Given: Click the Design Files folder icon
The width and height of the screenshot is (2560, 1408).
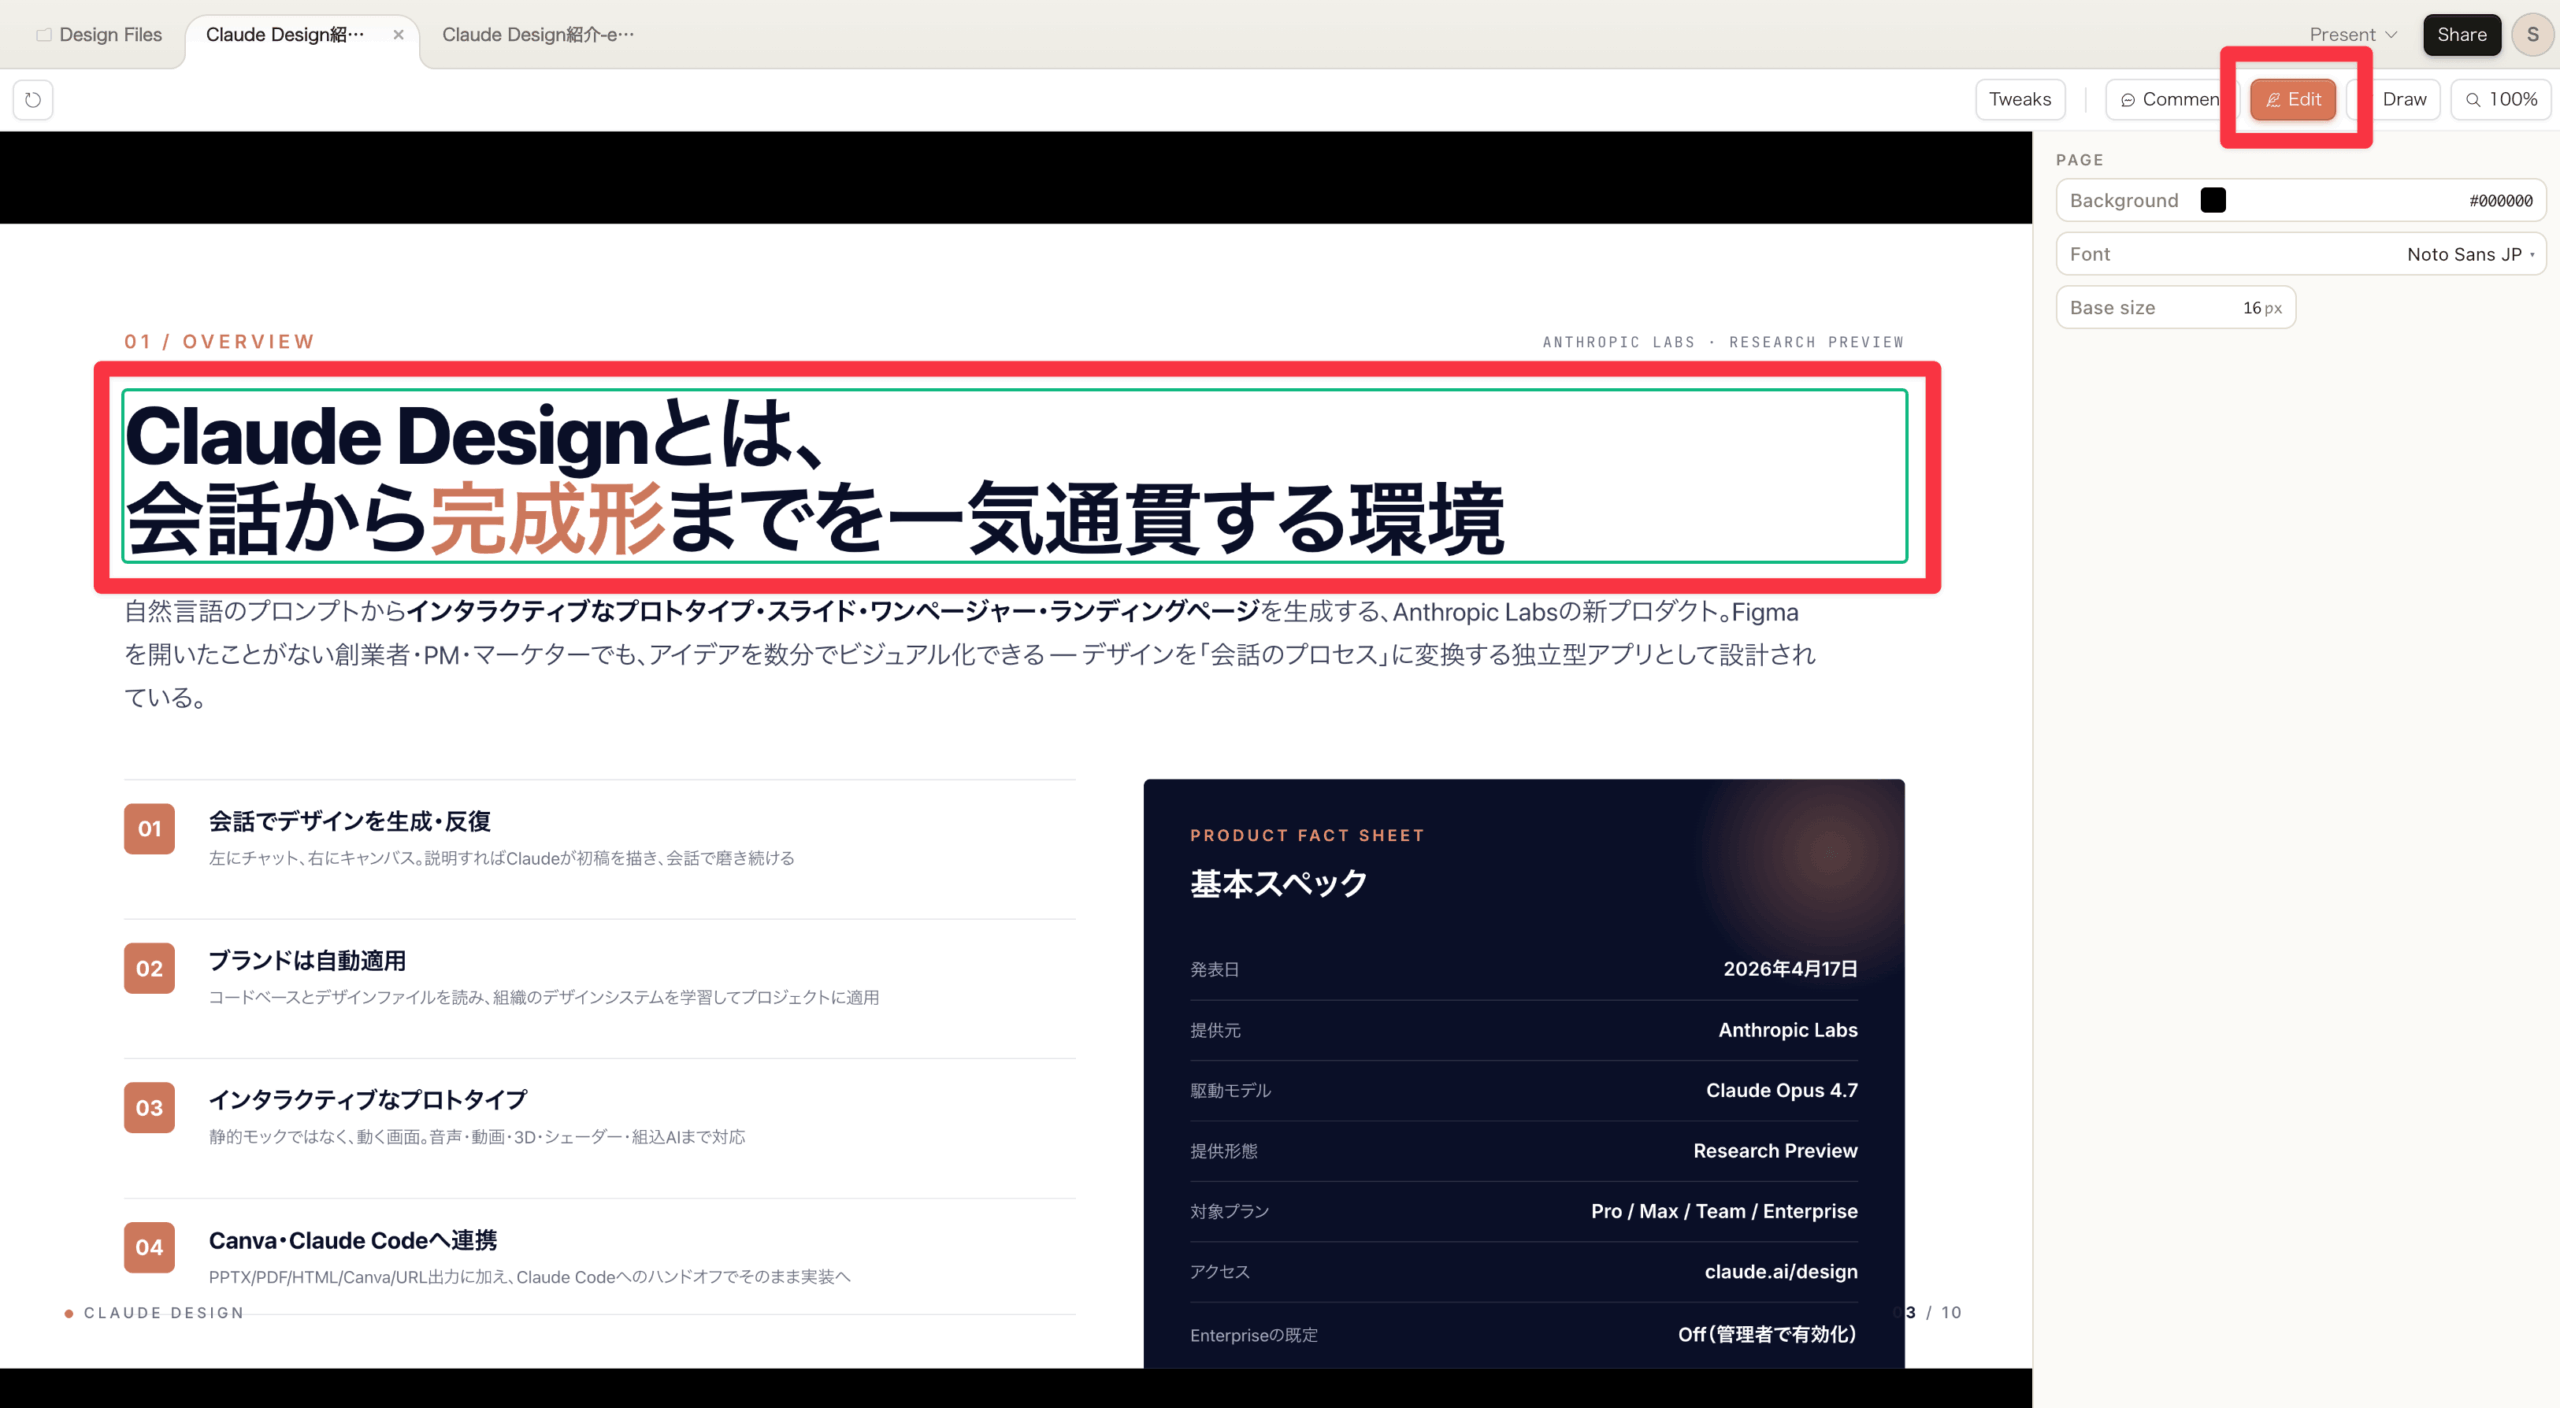Looking at the screenshot, I should point(44,34).
